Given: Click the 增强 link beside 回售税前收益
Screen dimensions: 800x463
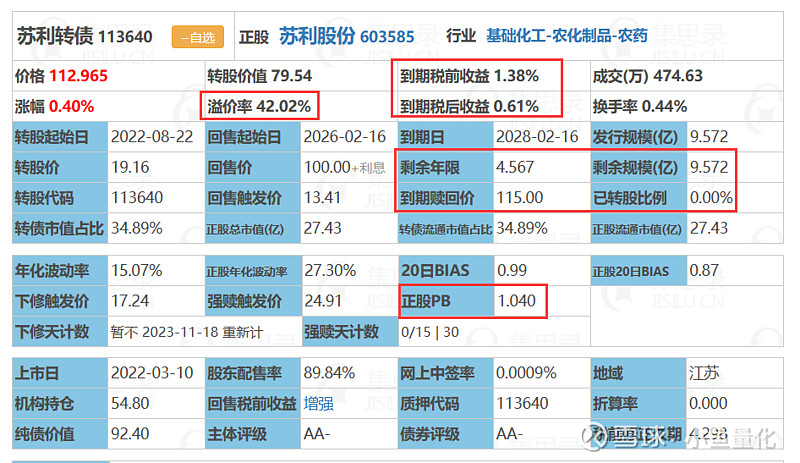Looking at the screenshot, I should (x=318, y=404).
